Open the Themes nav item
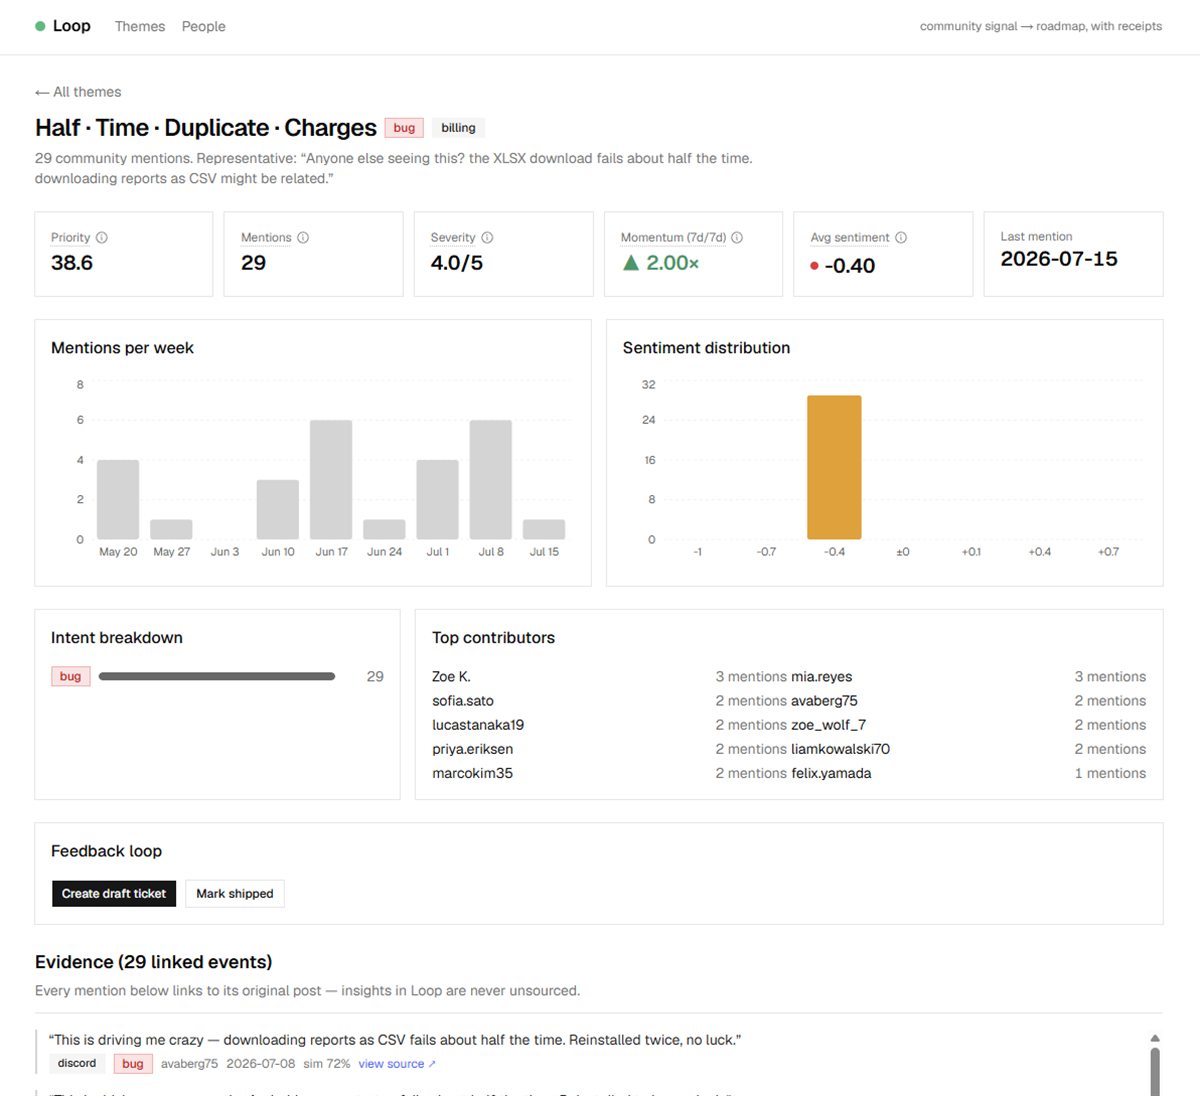Image resolution: width=1200 pixels, height=1096 pixels. click(x=140, y=26)
